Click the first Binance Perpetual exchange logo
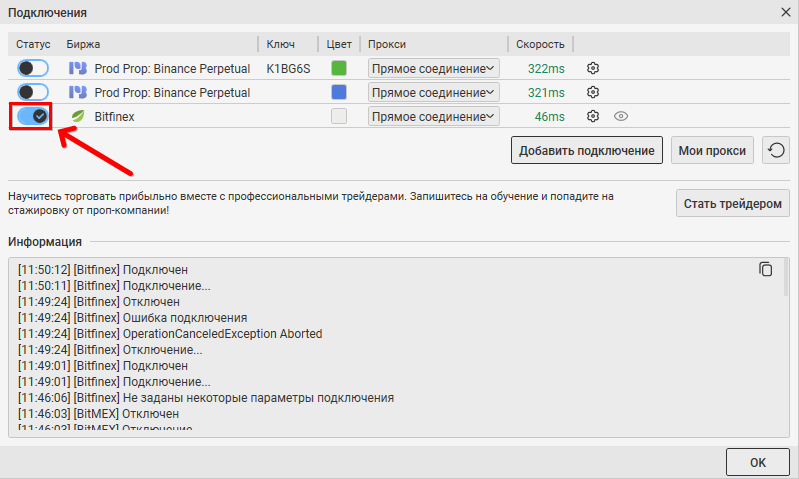 coord(77,68)
